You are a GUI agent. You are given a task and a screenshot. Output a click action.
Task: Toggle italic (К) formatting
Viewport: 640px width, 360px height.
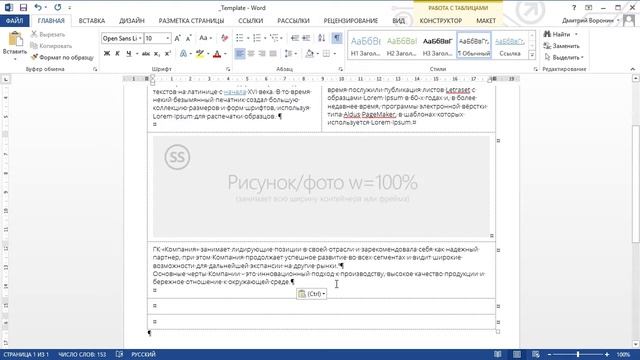[x=118, y=53]
